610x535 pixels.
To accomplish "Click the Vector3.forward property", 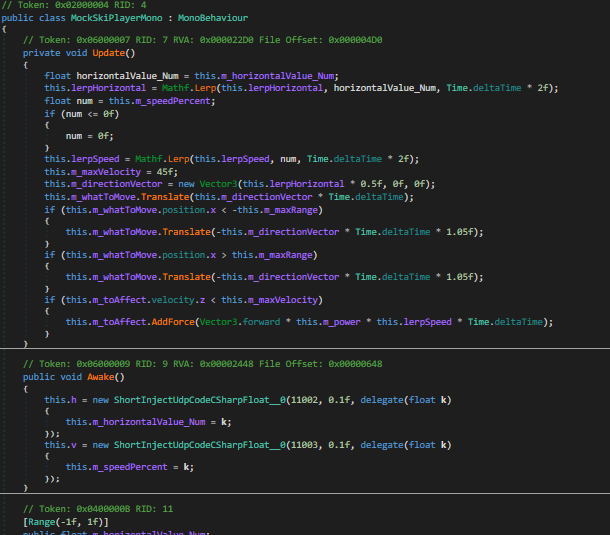I will pos(261,322).
